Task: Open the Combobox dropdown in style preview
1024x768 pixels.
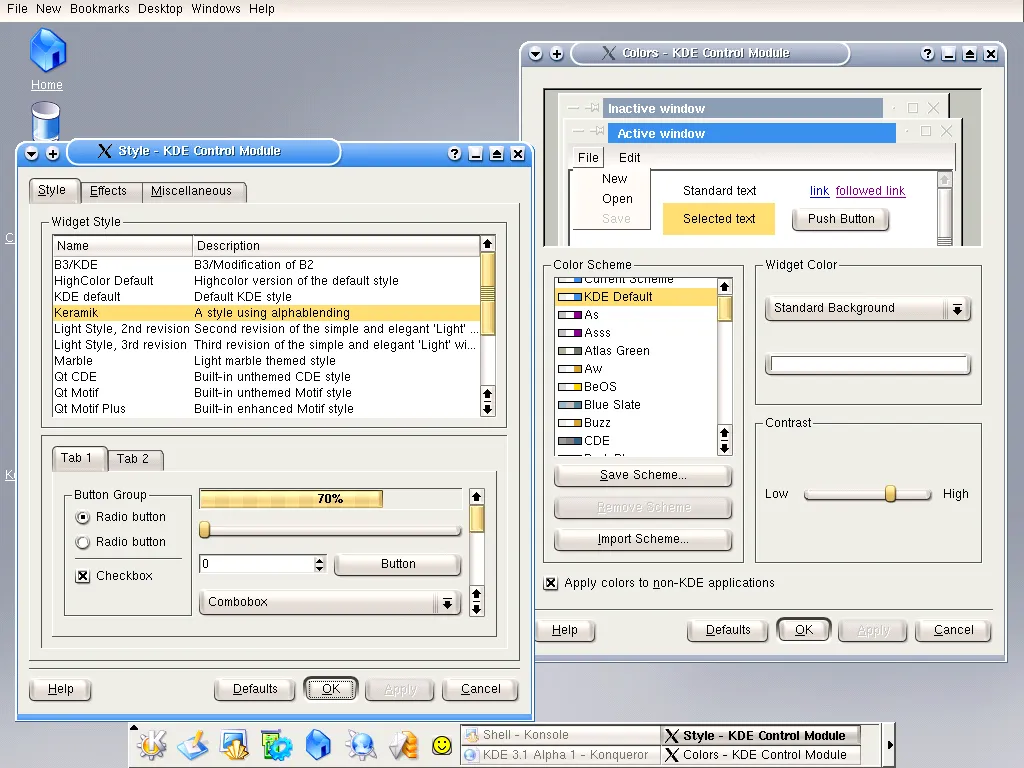Action: pyautogui.click(x=447, y=603)
